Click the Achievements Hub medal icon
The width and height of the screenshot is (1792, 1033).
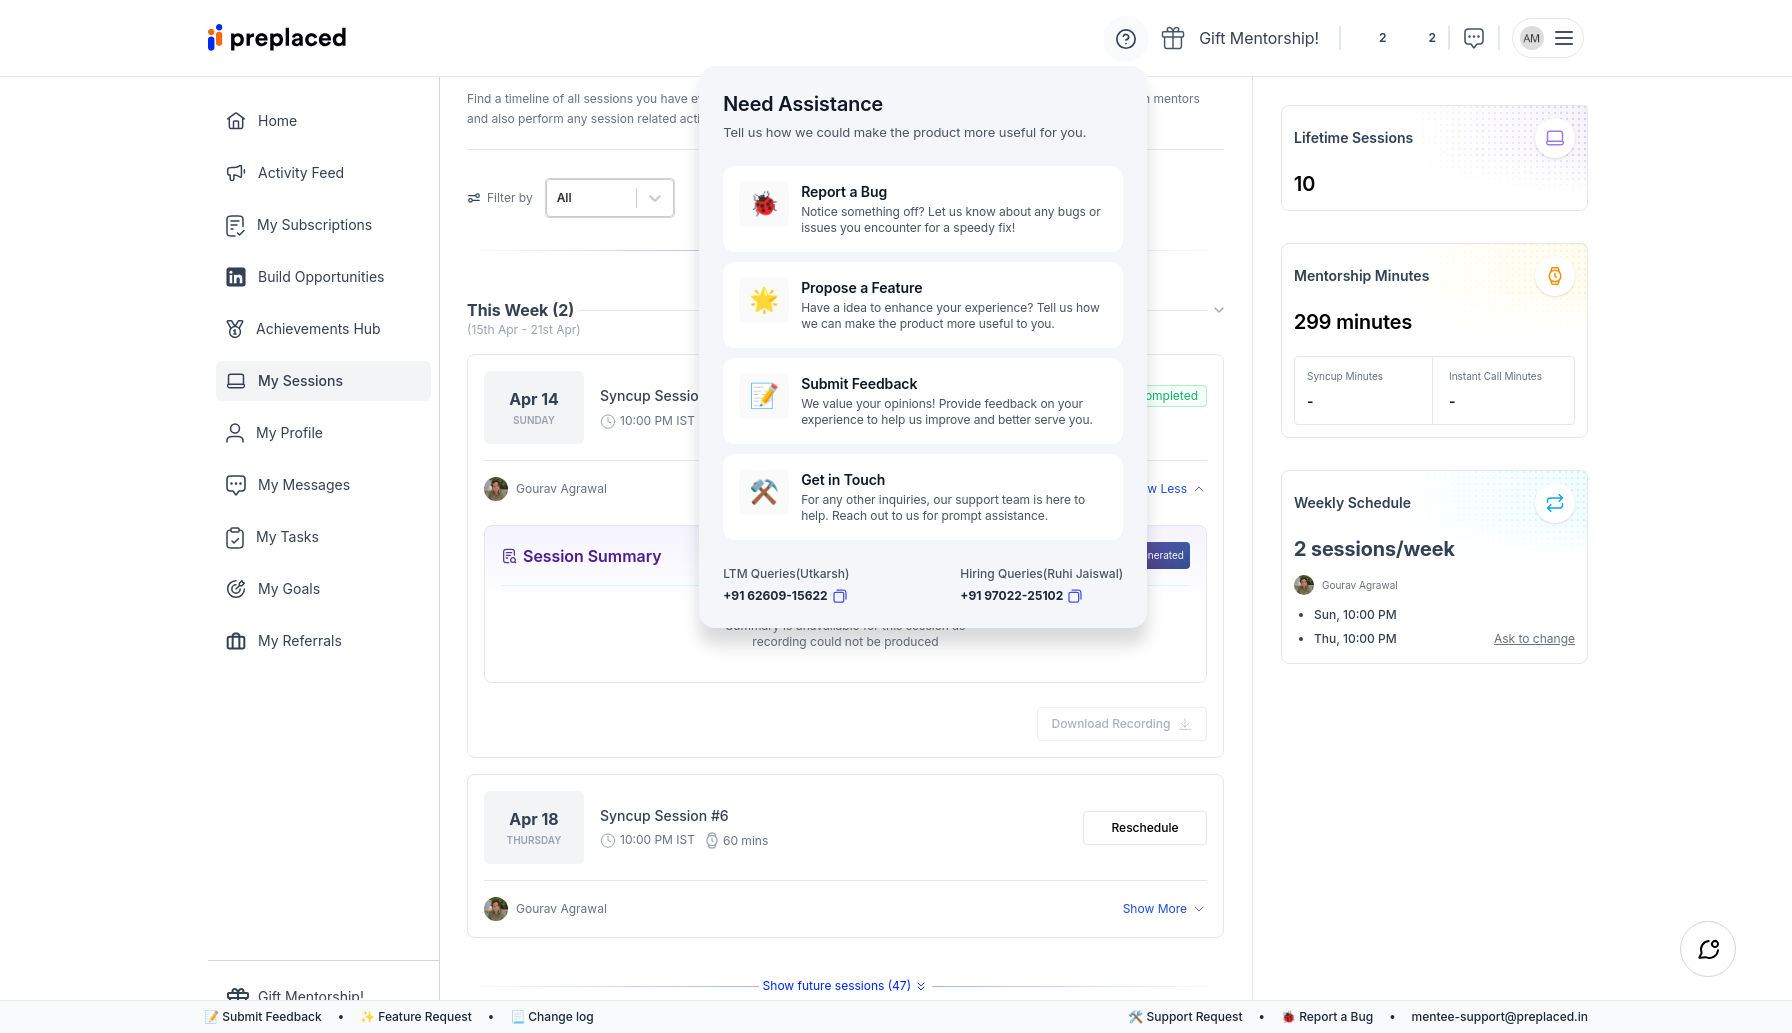click(235, 329)
